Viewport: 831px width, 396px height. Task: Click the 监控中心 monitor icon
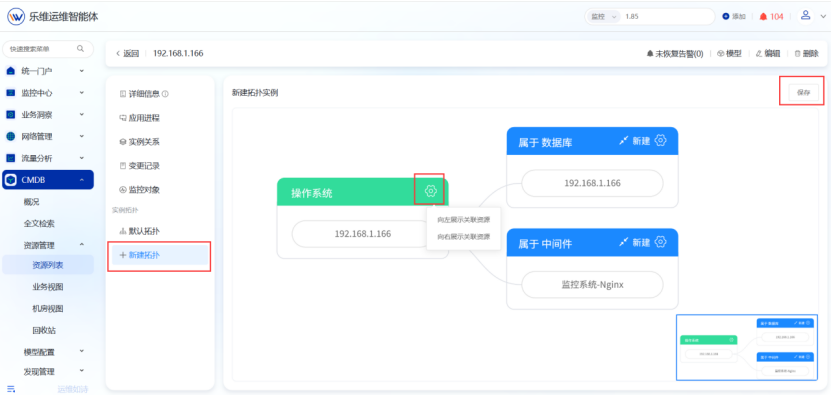point(11,93)
